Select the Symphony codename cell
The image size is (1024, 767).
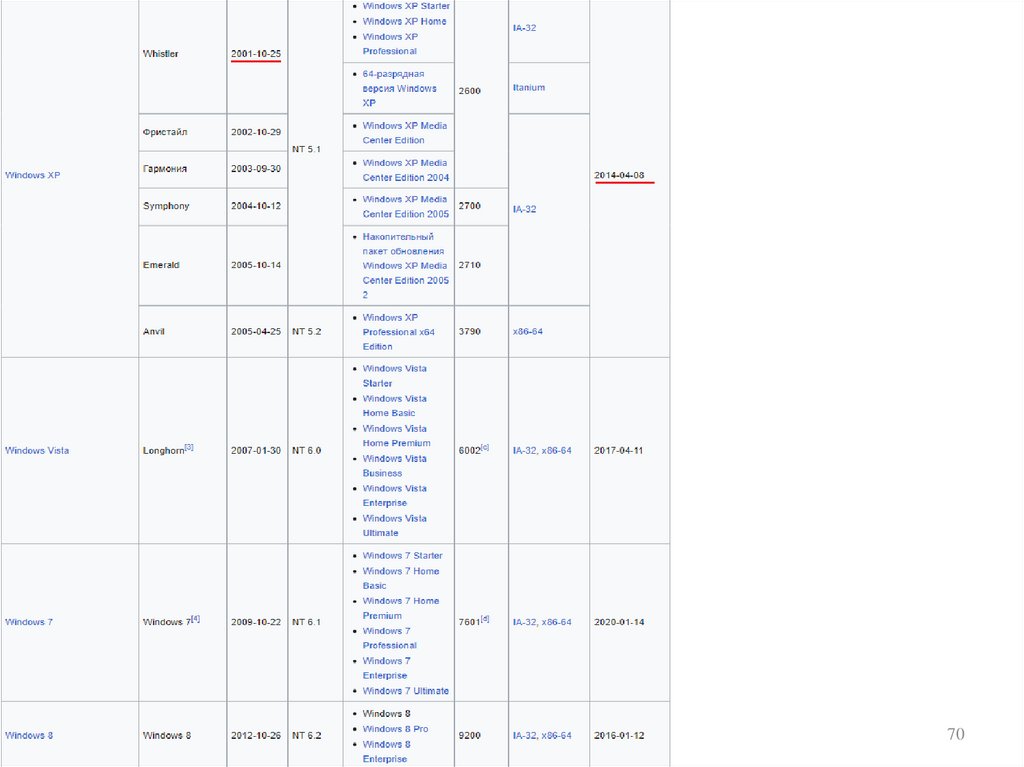182,206
